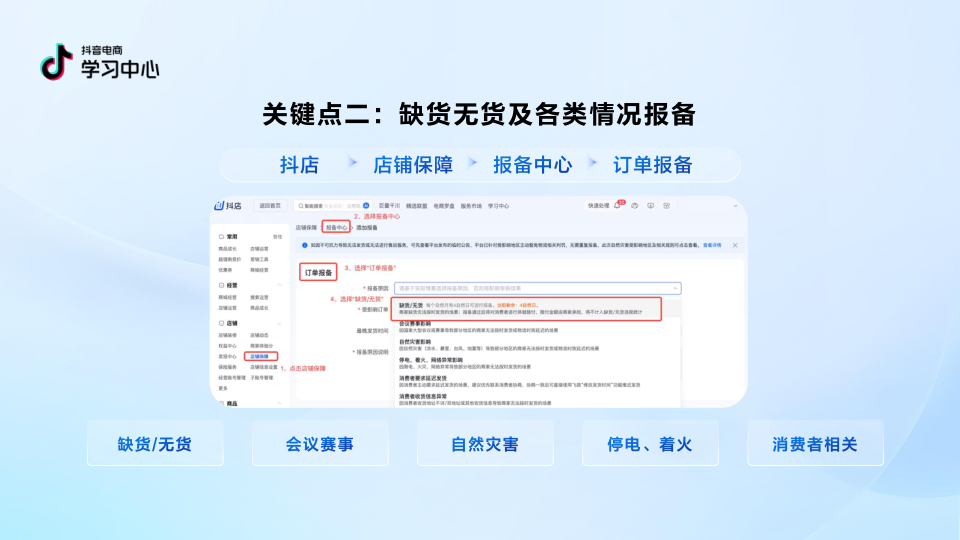Toggle the 店铺 sidebar section chevron
The image size is (960, 540).
[279, 323]
